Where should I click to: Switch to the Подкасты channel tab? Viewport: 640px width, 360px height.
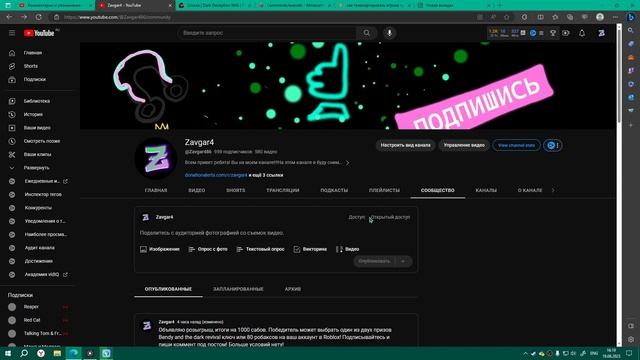[334, 191]
